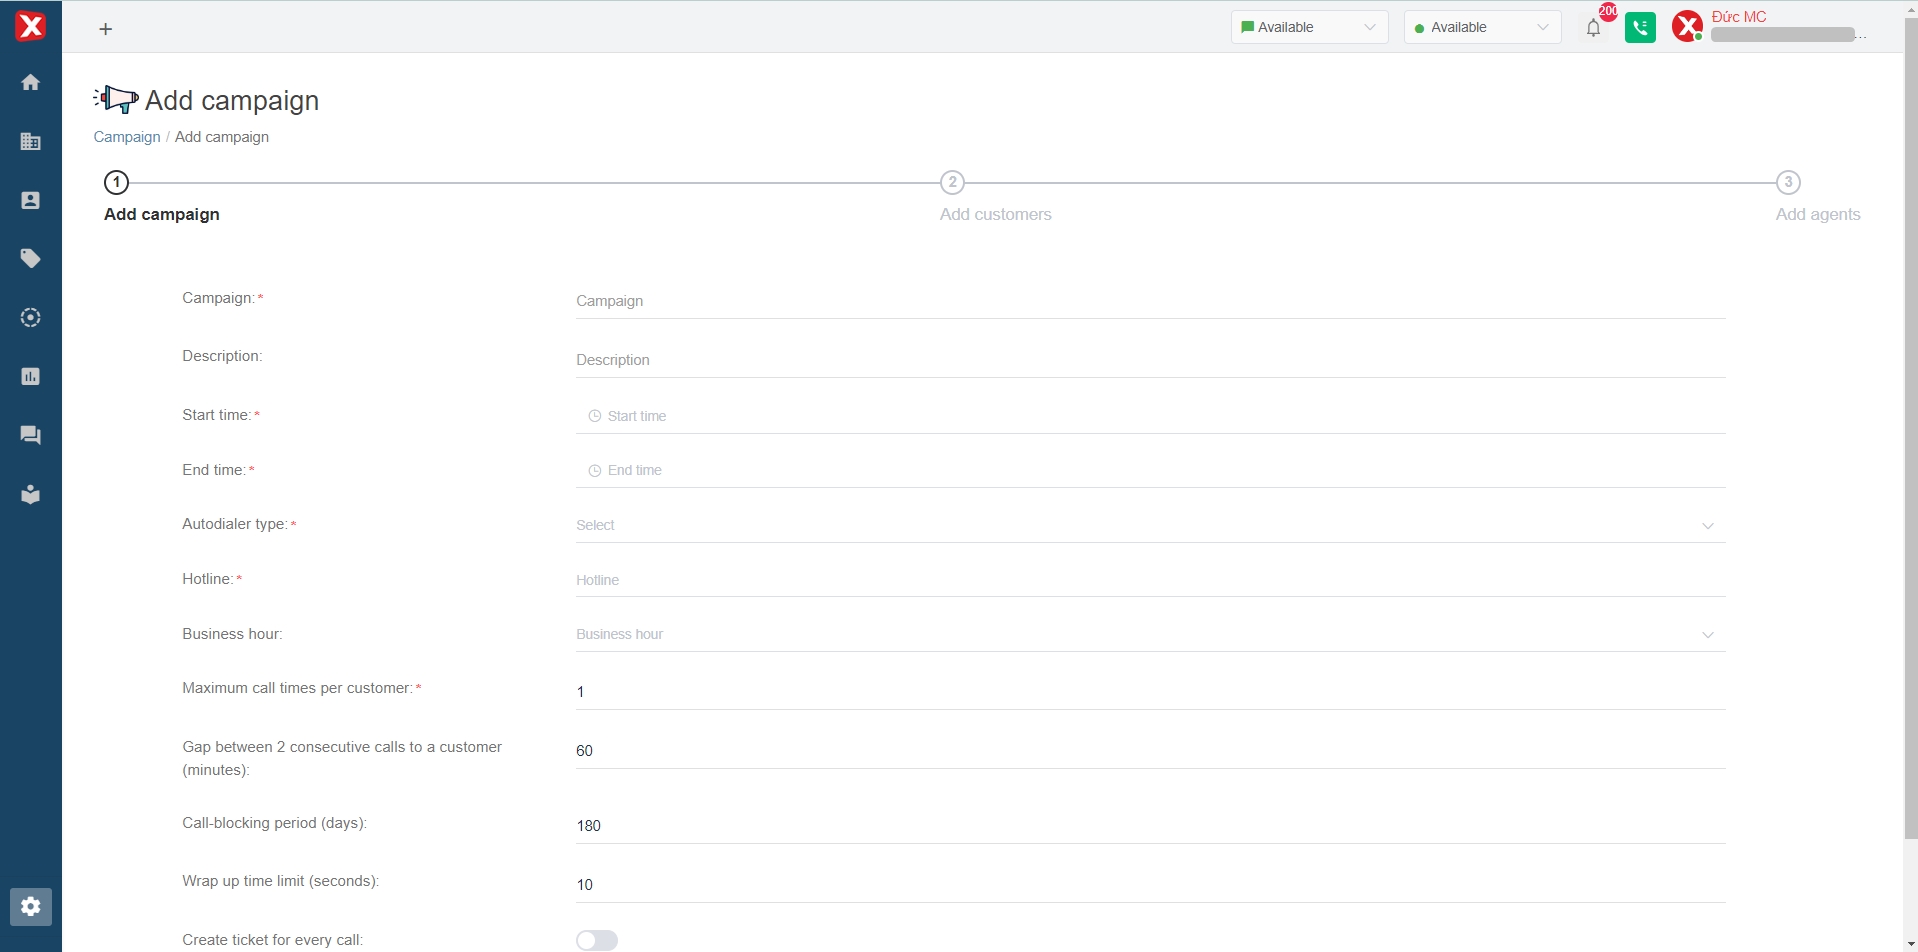Viewport: 1918px width, 952px height.
Task: Expand the Autodialer type dropdown
Action: coord(1150,525)
